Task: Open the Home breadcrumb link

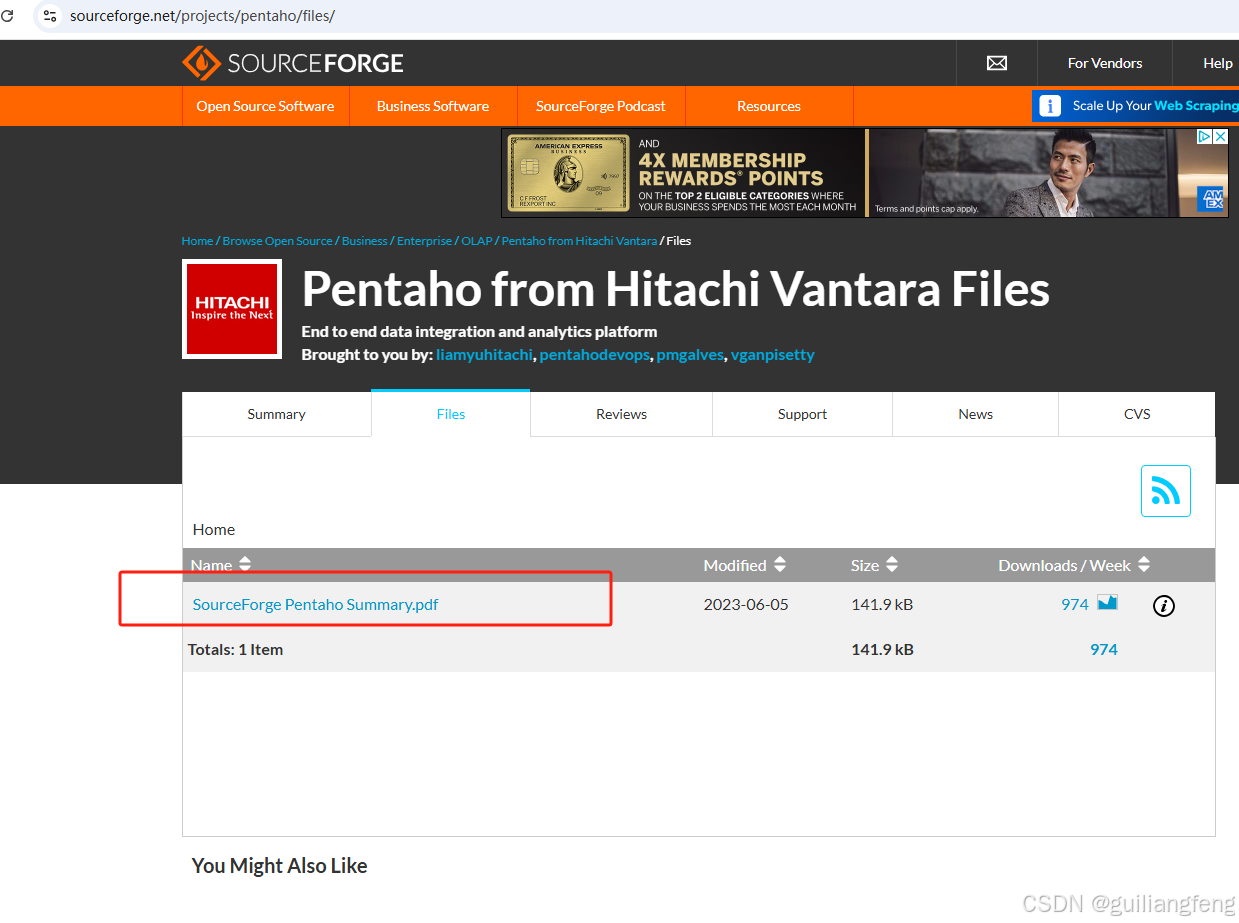Action: pyautogui.click(x=197, y=241)
